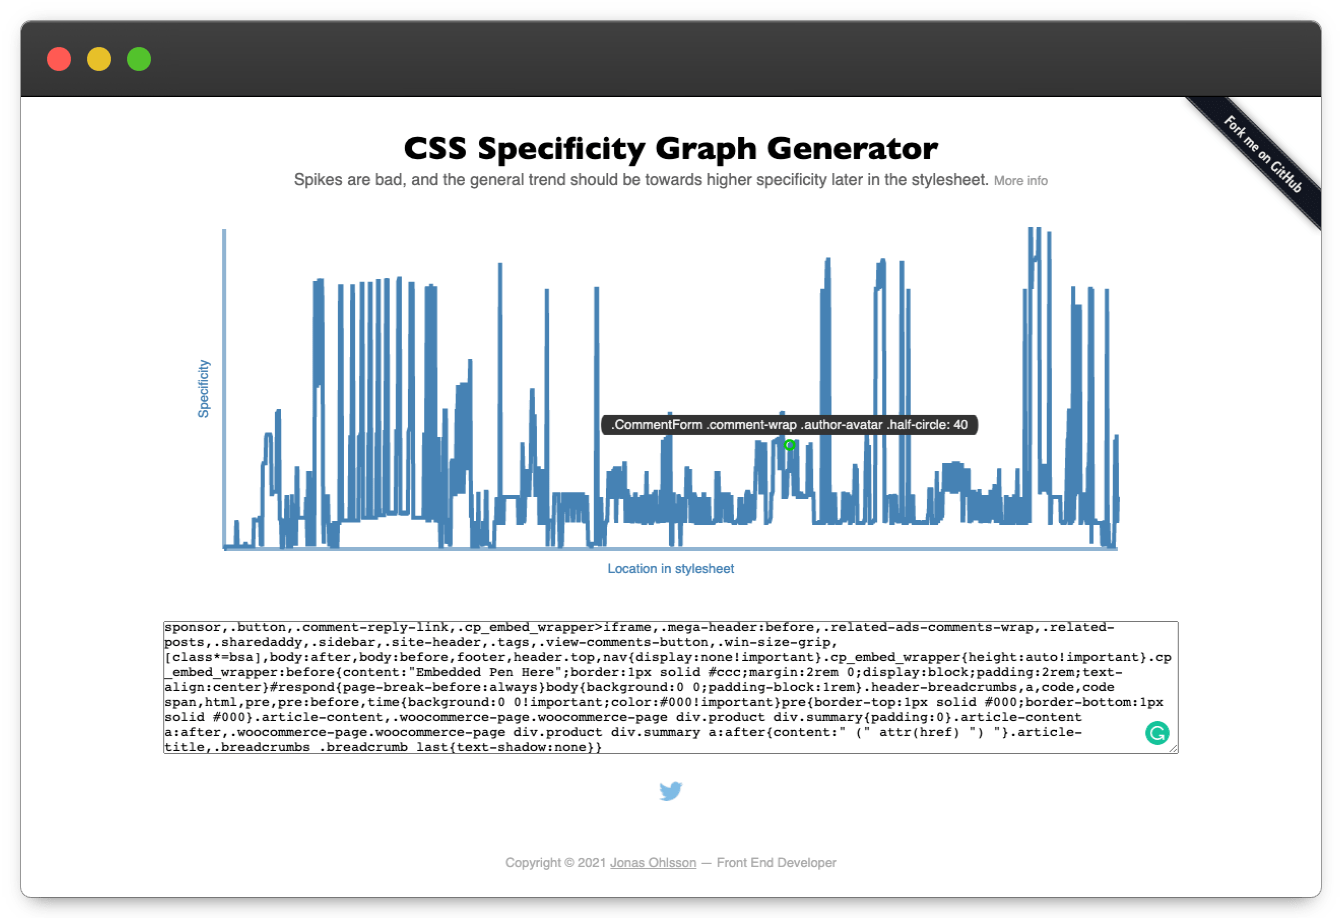Visit the Jonas Ohlsson link in footer

[x=653, y=863]
